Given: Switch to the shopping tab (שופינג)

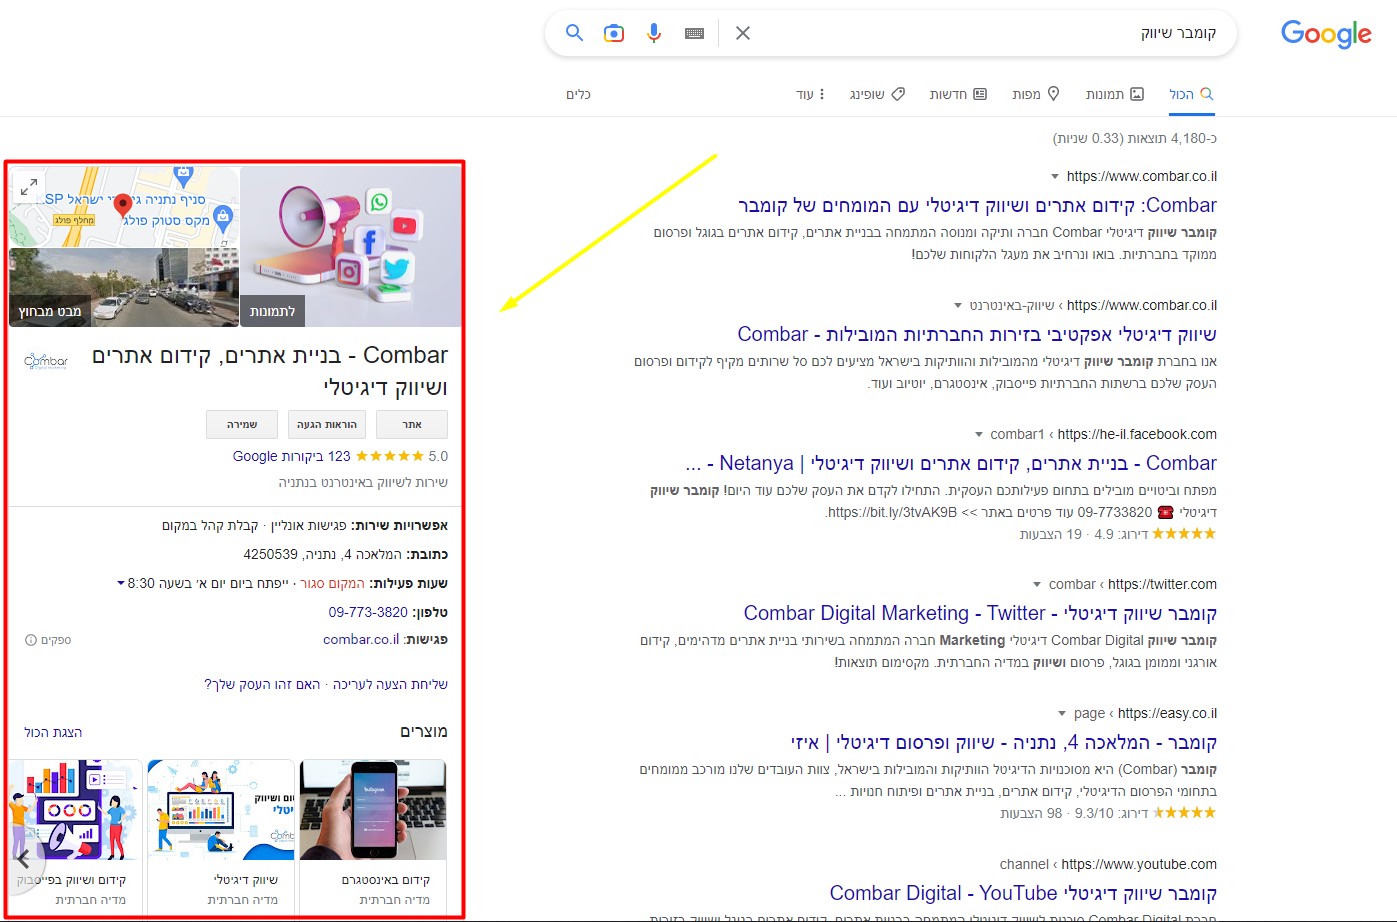Looking at the screenshot, I should [877, 94].
